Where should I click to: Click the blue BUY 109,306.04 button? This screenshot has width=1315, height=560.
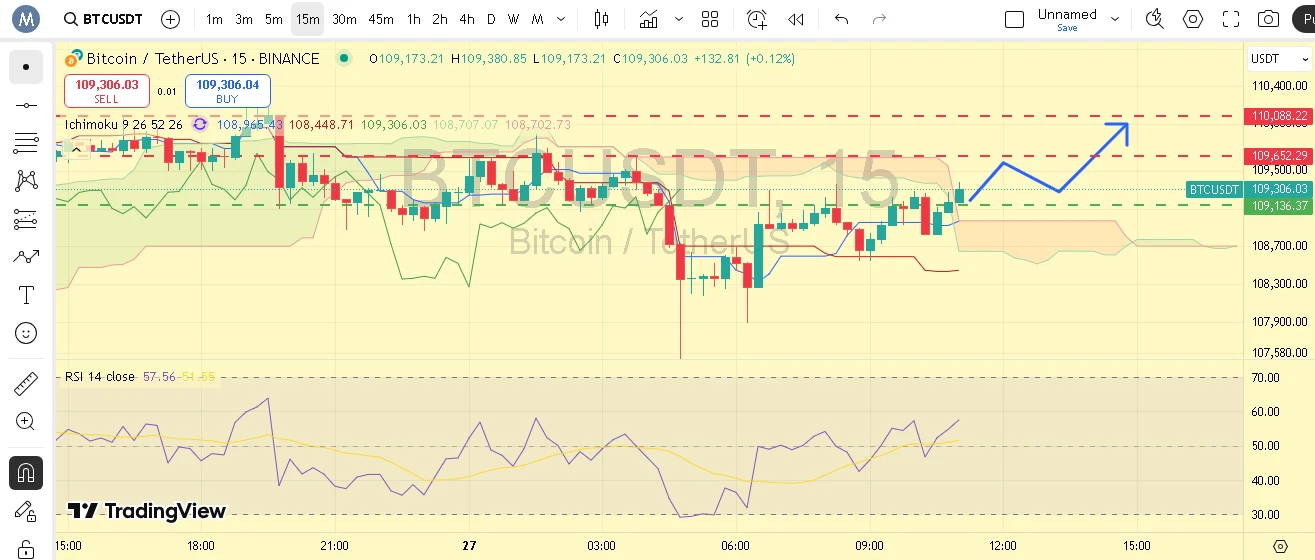(227, 91)
